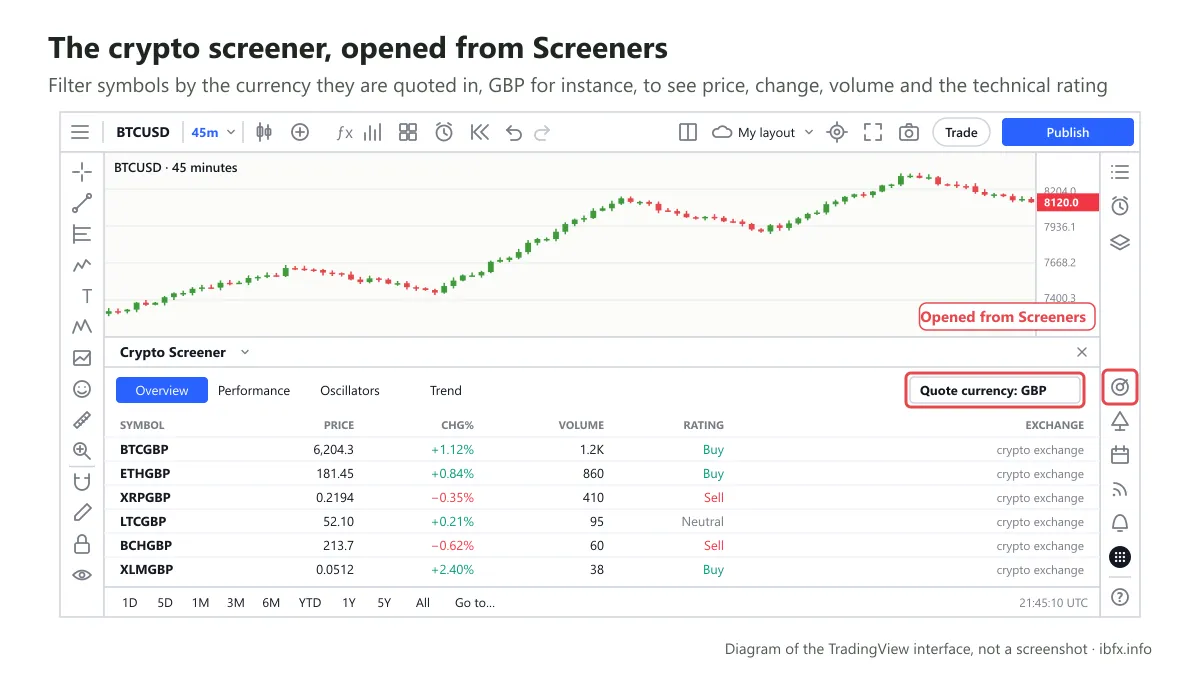This screenshot has height=675, width=1200.
Task: Open the black dotted apps grid icon
Action: (x=1120, y=557)
